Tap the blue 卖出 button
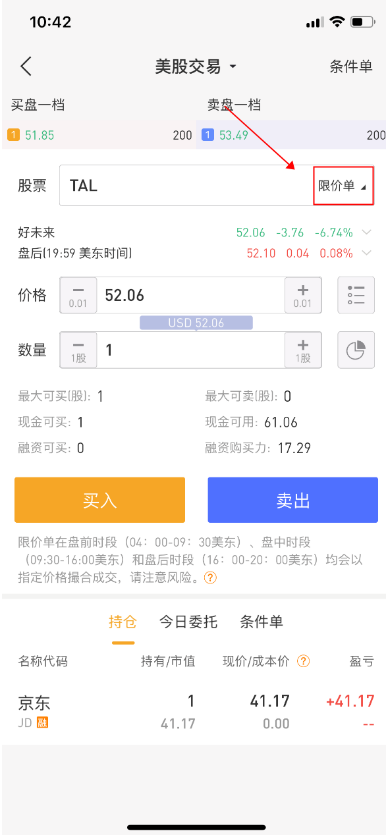 (x=293, y=500)
